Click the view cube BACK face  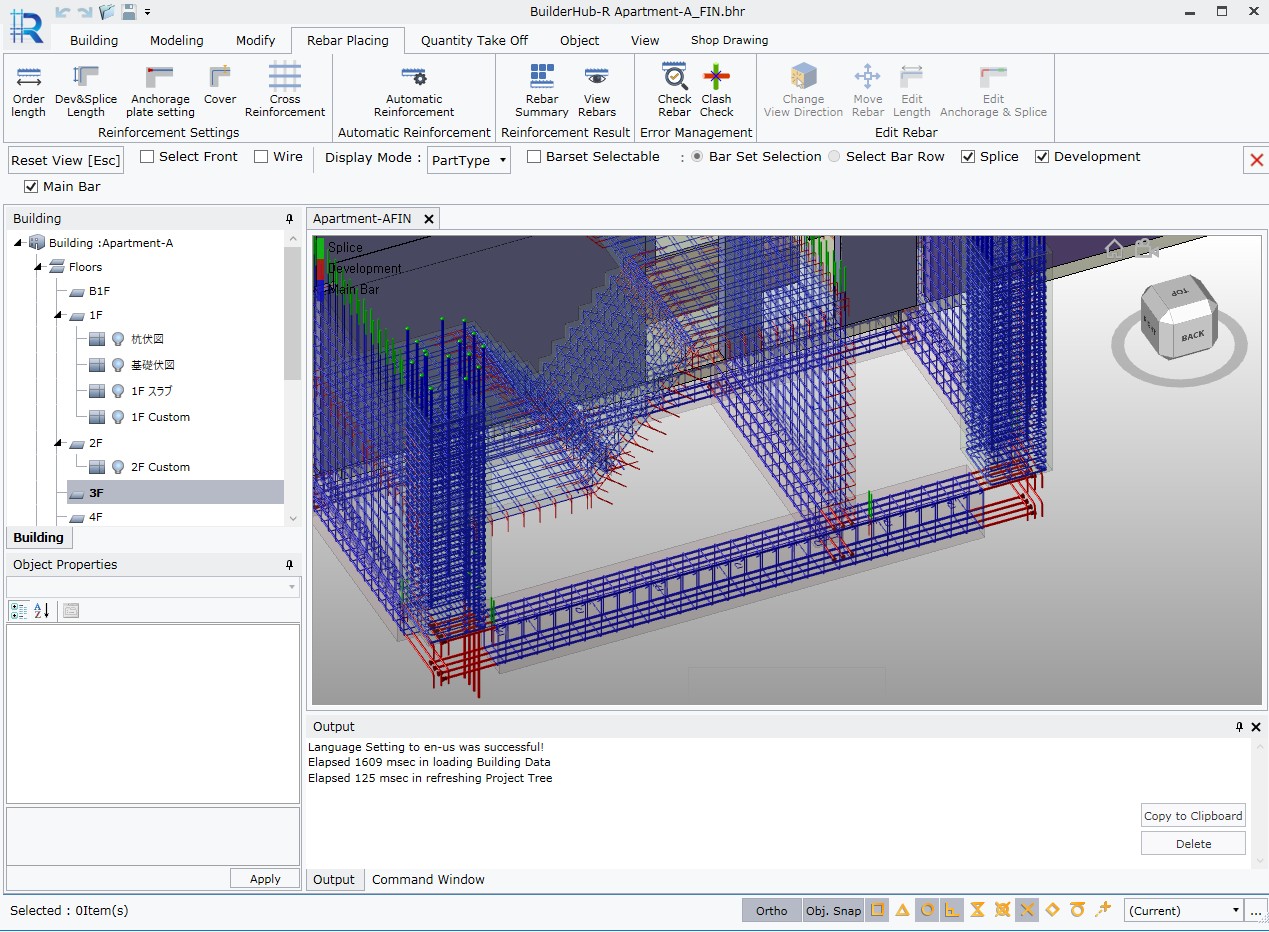click(1192, 335)
